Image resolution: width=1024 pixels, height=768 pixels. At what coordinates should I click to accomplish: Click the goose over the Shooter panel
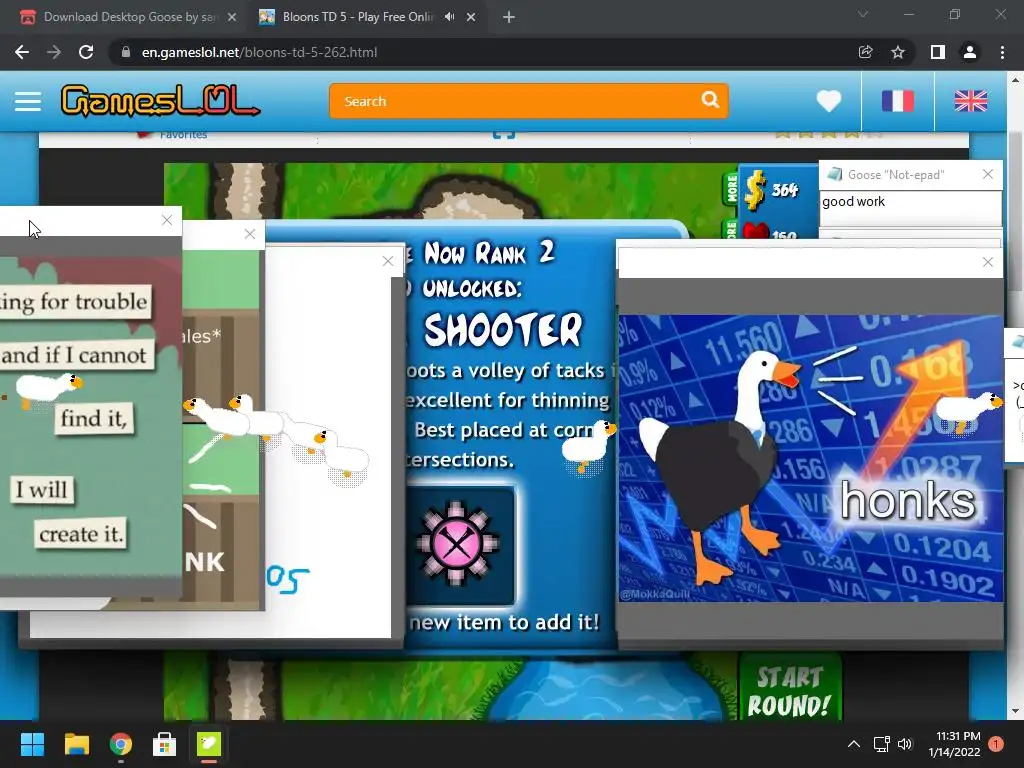tap(589, 446)
